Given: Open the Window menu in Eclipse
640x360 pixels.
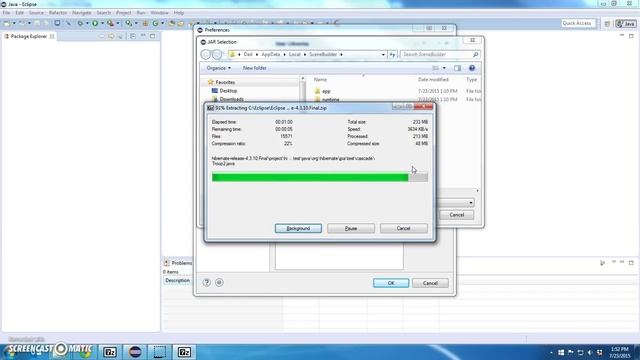Looking at the screenshot, I should [159, 13].
